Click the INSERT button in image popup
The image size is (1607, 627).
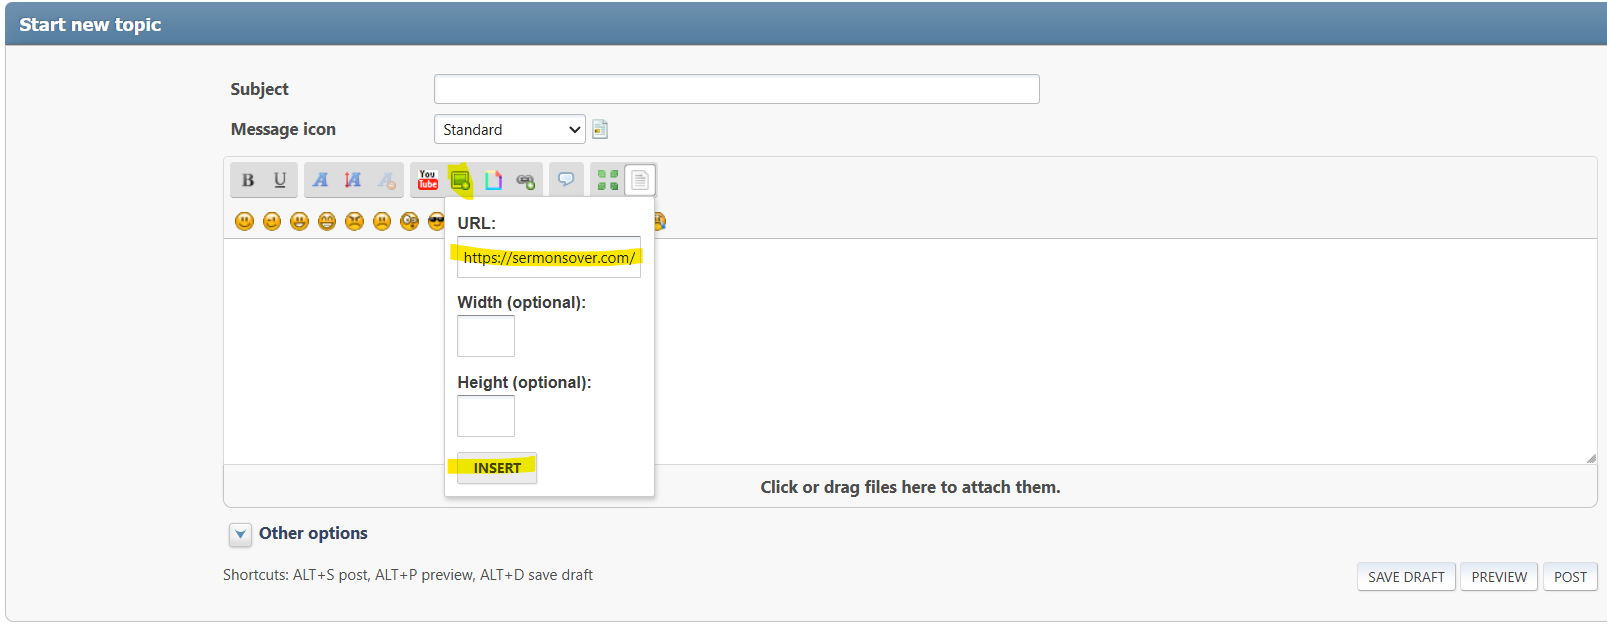point(497,468)
